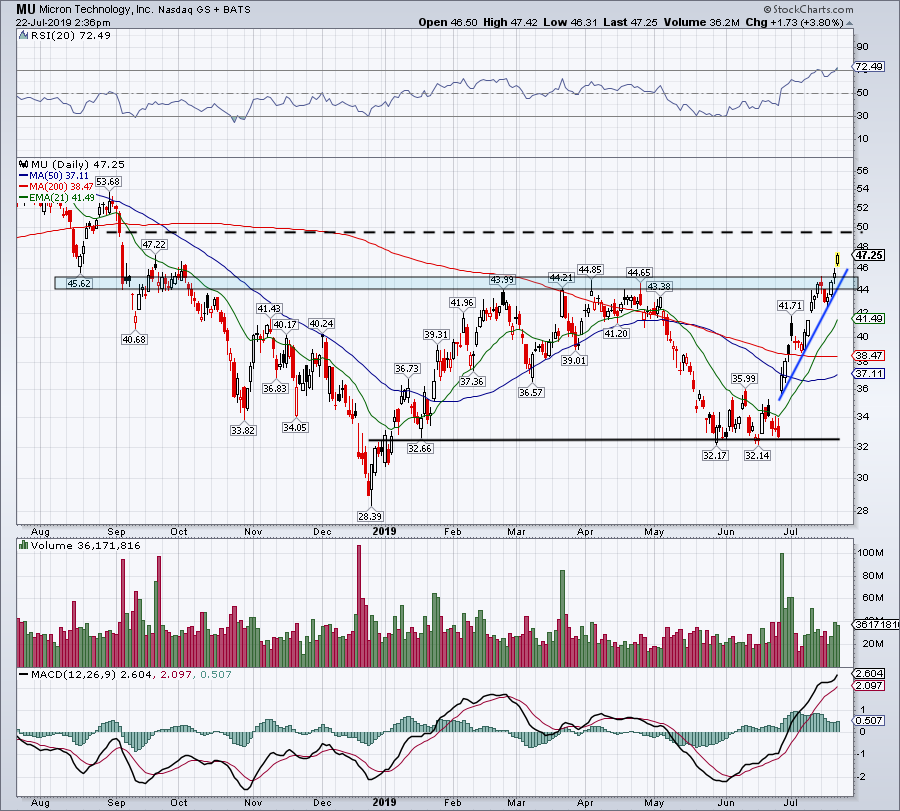
Task: Click the 72.49 RSI value tag on right axis
Action: coord(869,67)
